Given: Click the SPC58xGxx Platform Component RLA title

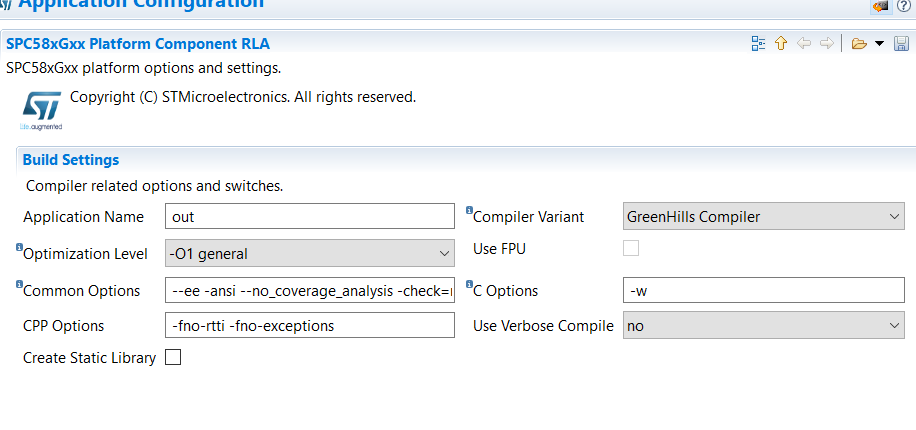Looking at the screenshot, I should pyautogui.click(x=138, y=44).
